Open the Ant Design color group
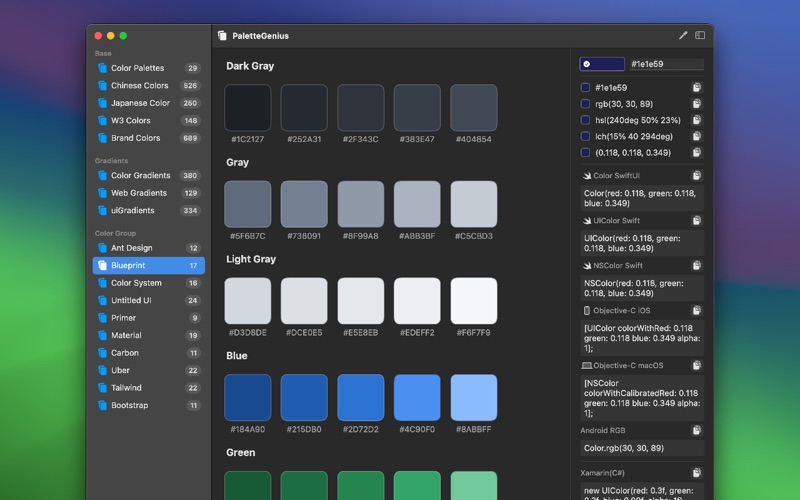Screen dimensions: 800x500 click(x=131, y=248)
